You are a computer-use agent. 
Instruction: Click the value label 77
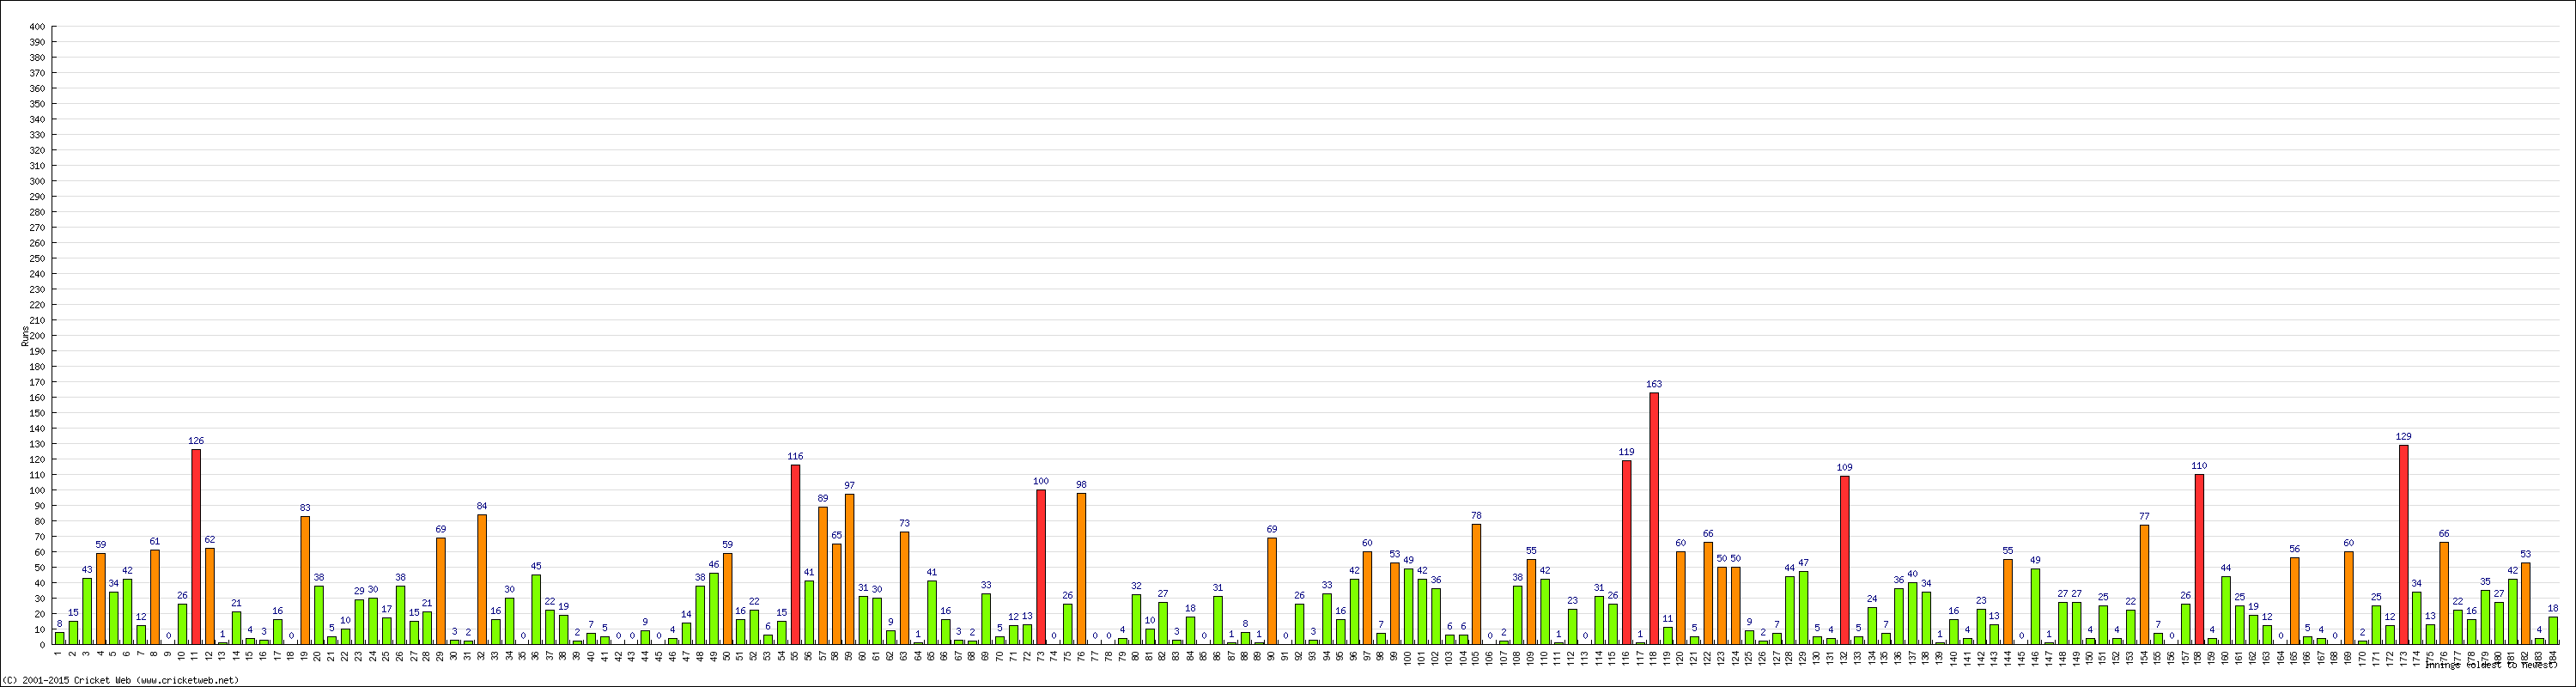2145,517
